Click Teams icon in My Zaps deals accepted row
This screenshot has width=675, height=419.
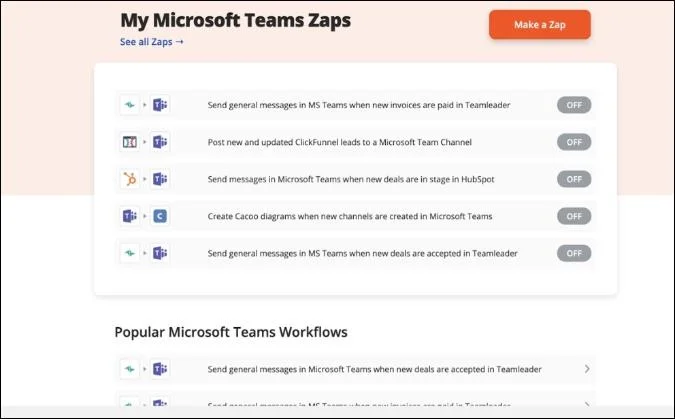pyautogui.click(x=160, y=253)
